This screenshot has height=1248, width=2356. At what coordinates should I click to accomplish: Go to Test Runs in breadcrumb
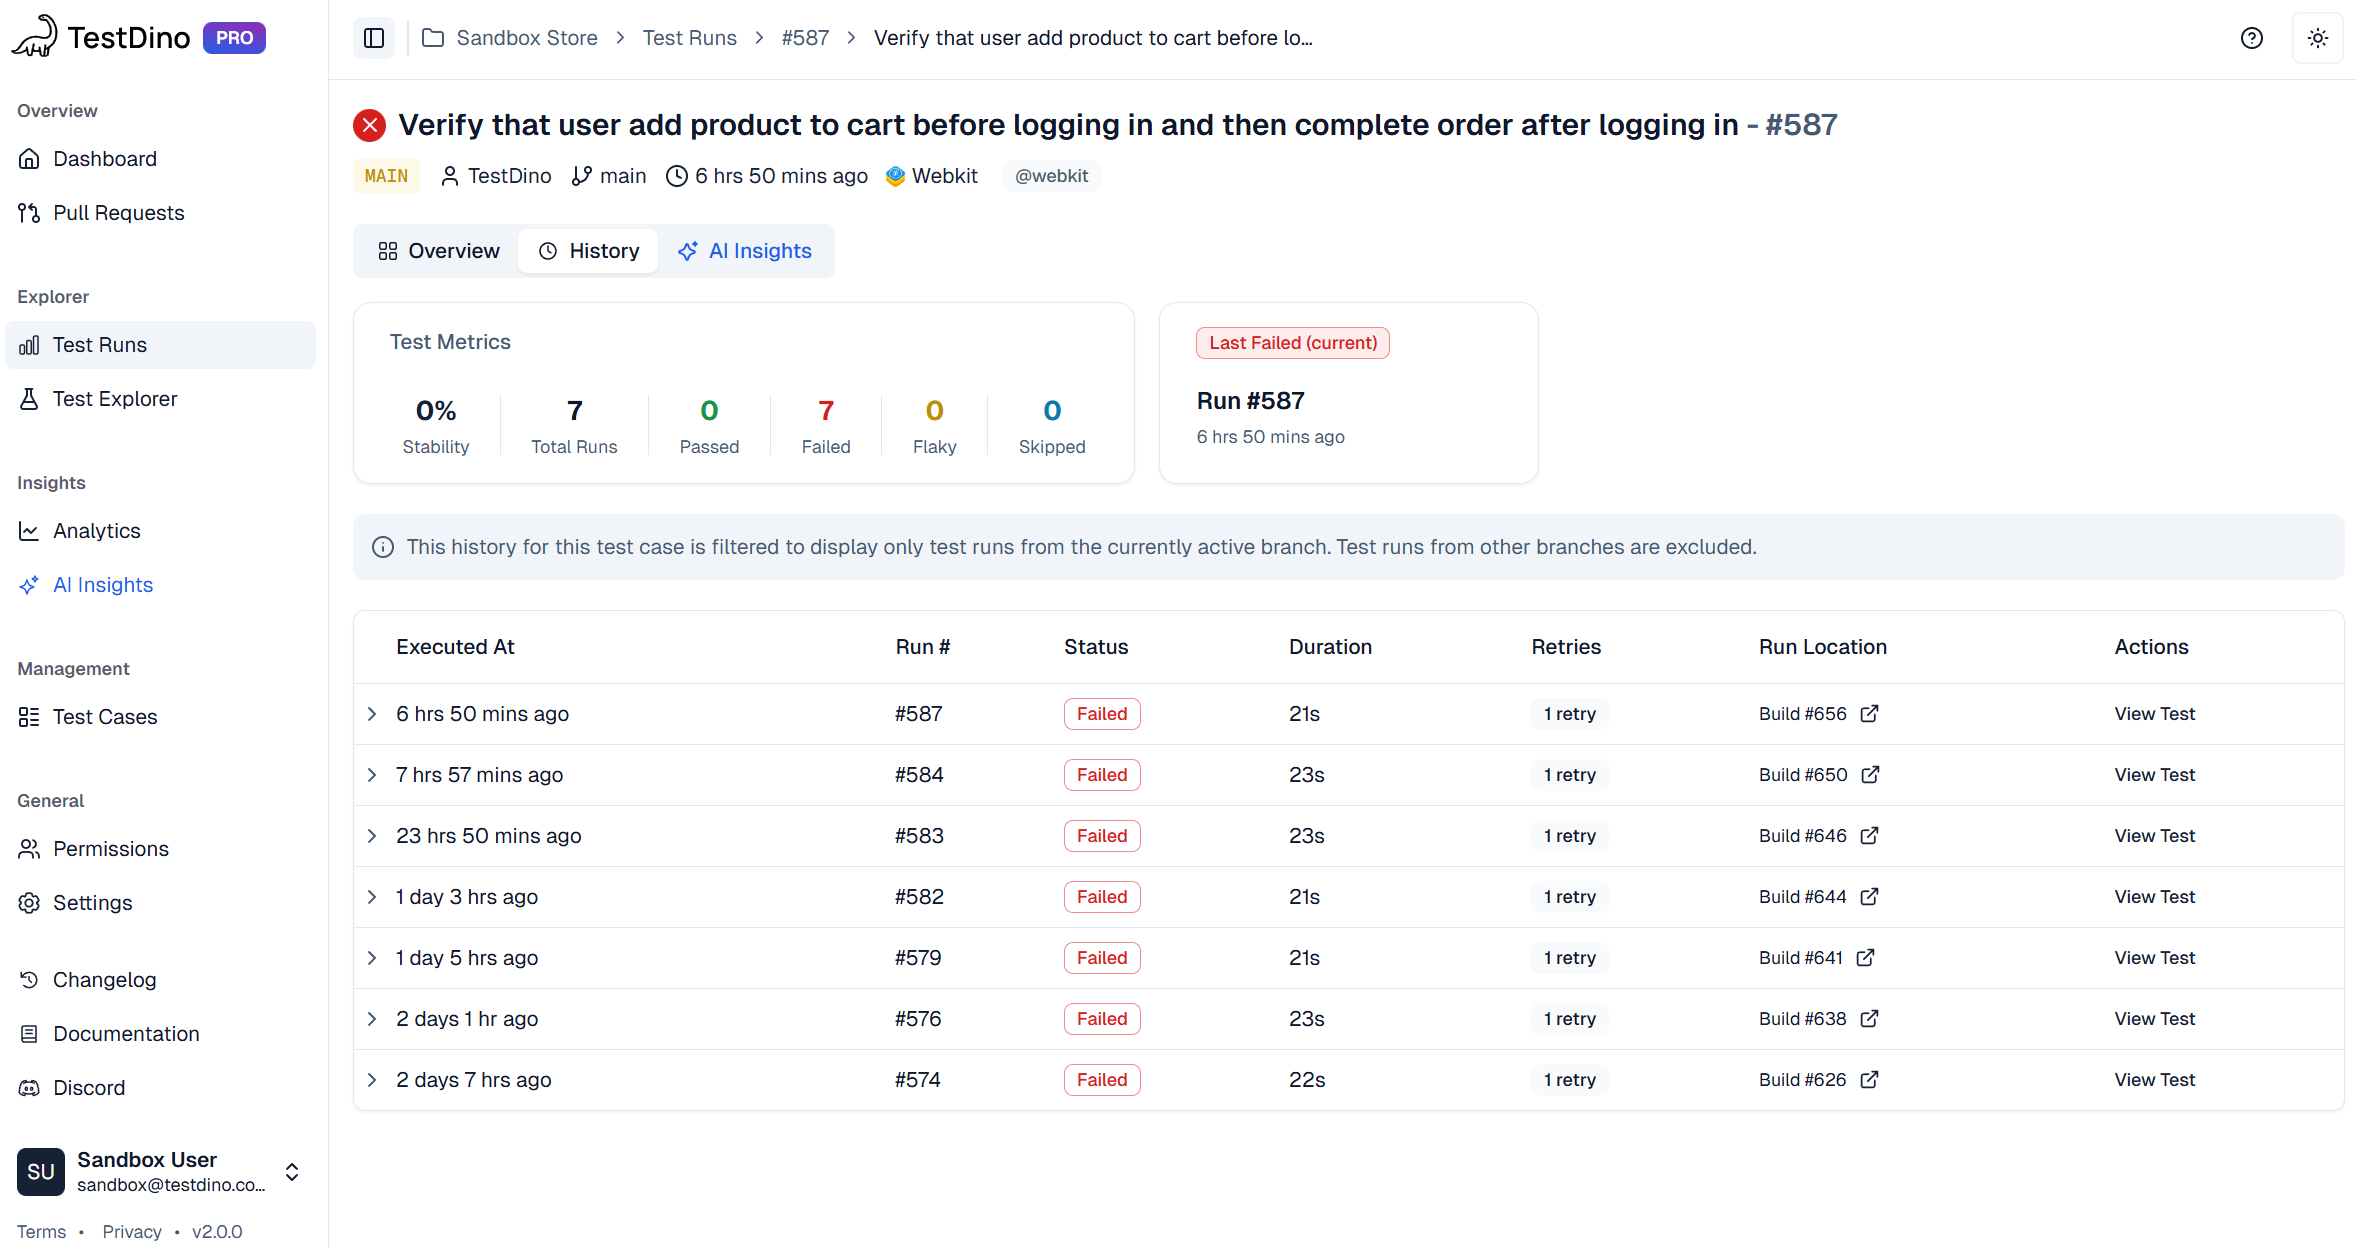click(689, 38)
